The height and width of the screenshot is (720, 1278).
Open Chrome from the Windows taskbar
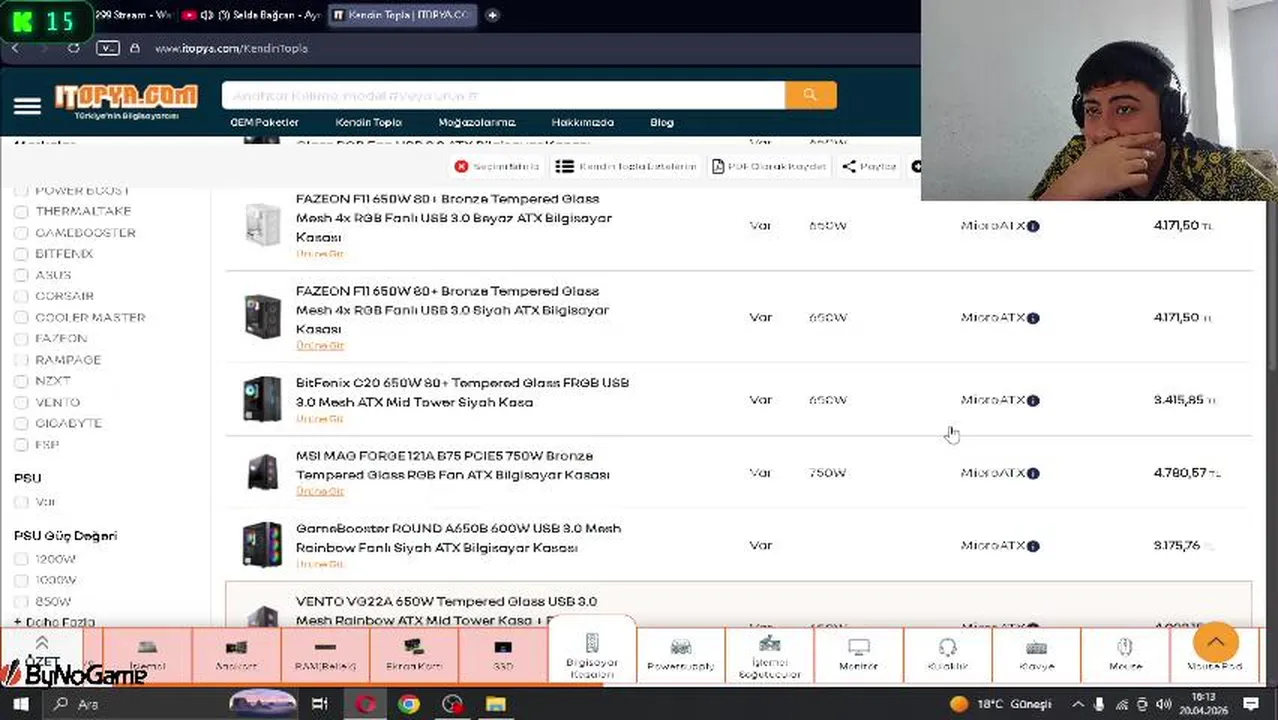(x=409, y=704)
